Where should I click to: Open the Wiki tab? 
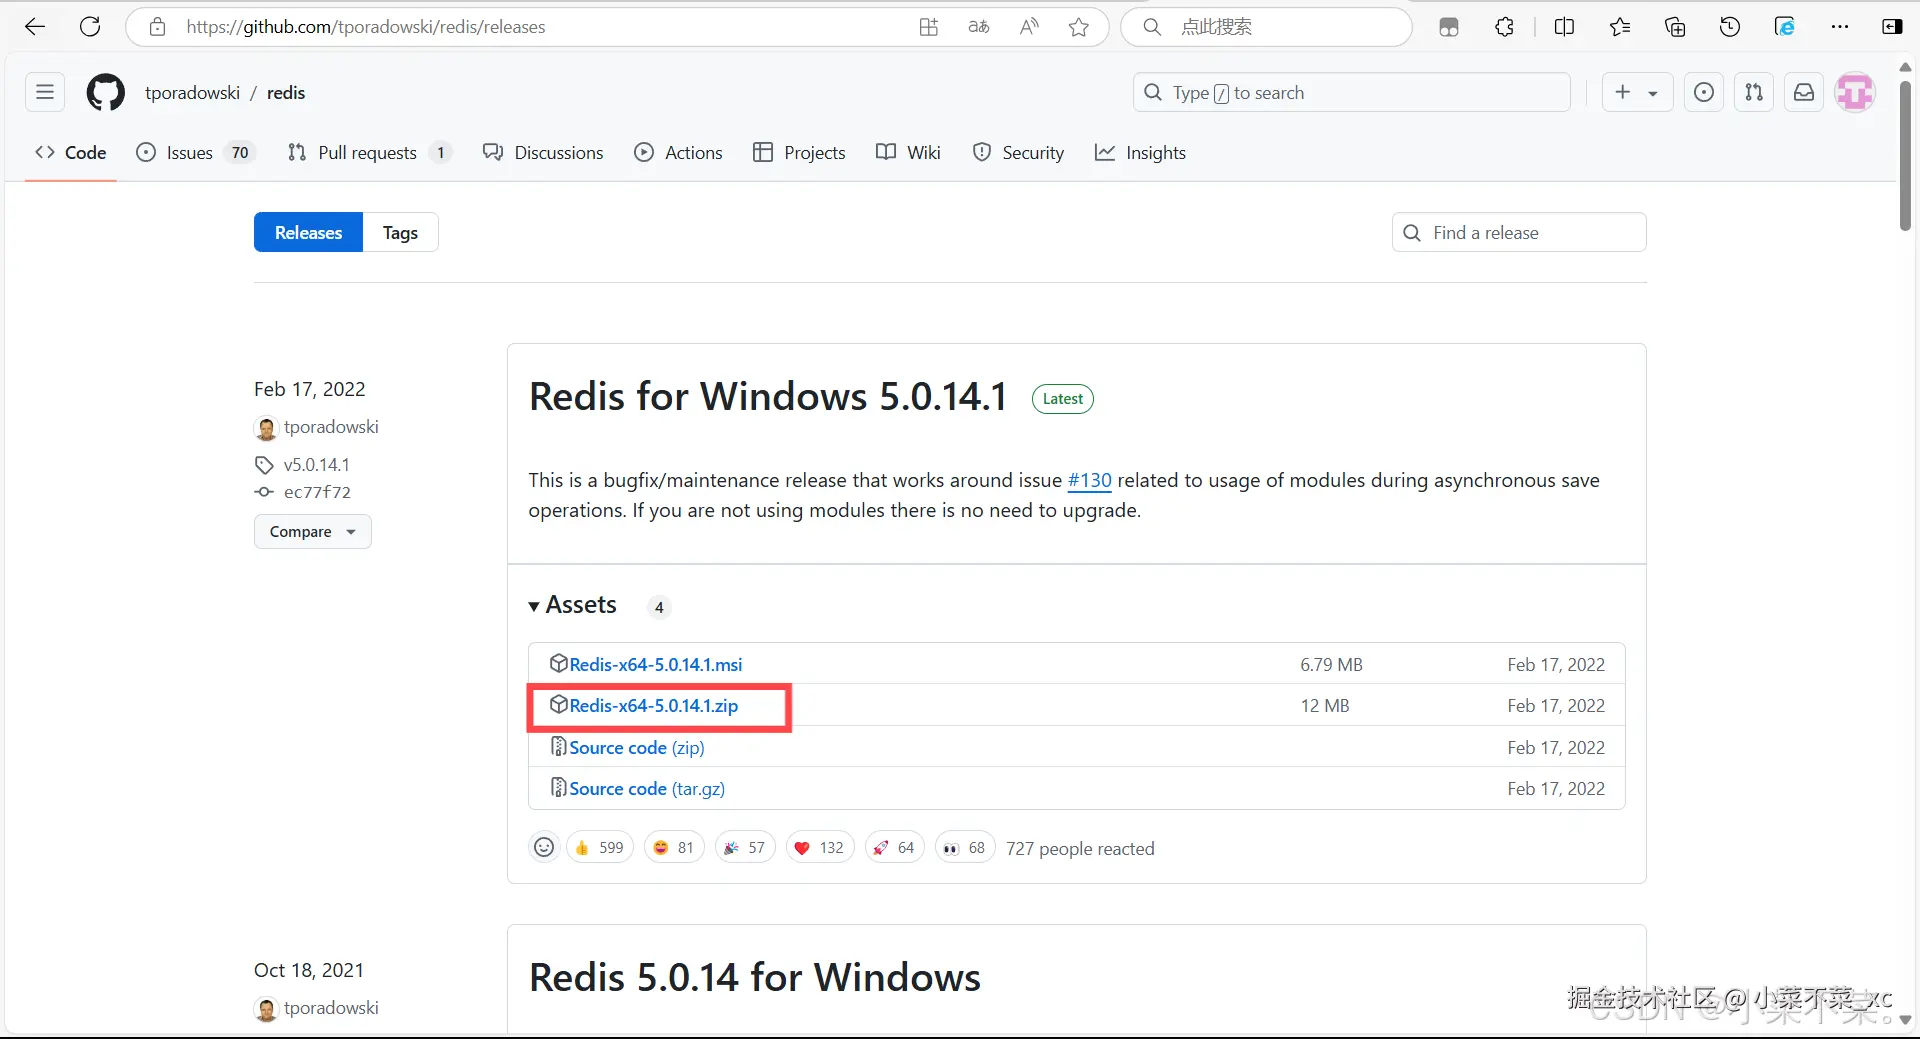(x=908, y=152)
